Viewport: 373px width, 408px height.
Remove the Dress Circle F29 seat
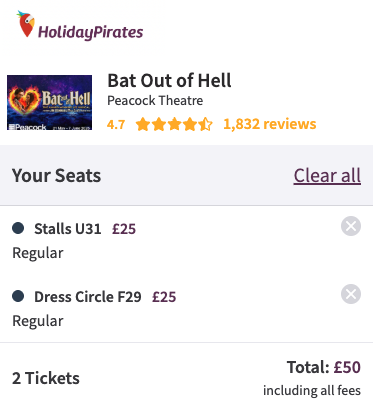(x=351, y=294)
